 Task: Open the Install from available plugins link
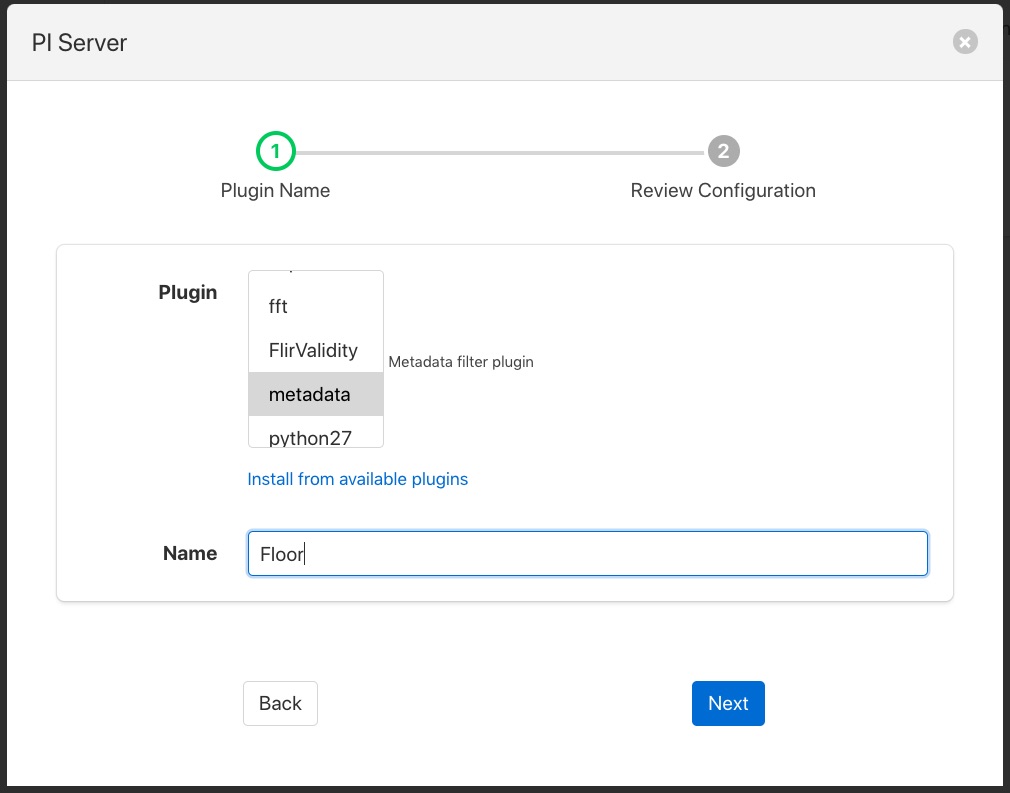(357, 479)
